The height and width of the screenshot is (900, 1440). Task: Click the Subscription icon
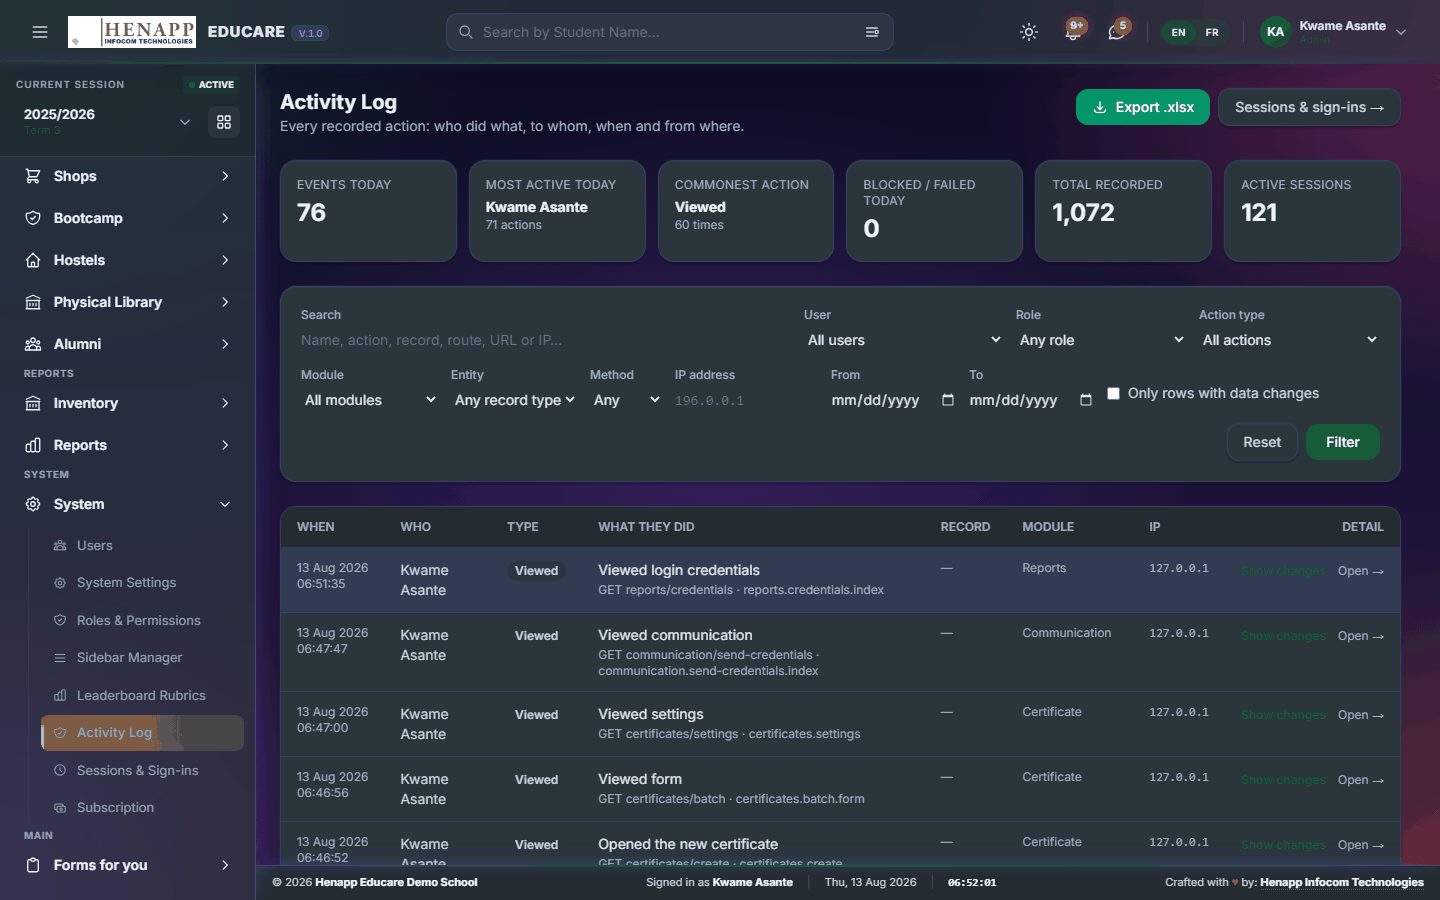[x=60, y=808]
